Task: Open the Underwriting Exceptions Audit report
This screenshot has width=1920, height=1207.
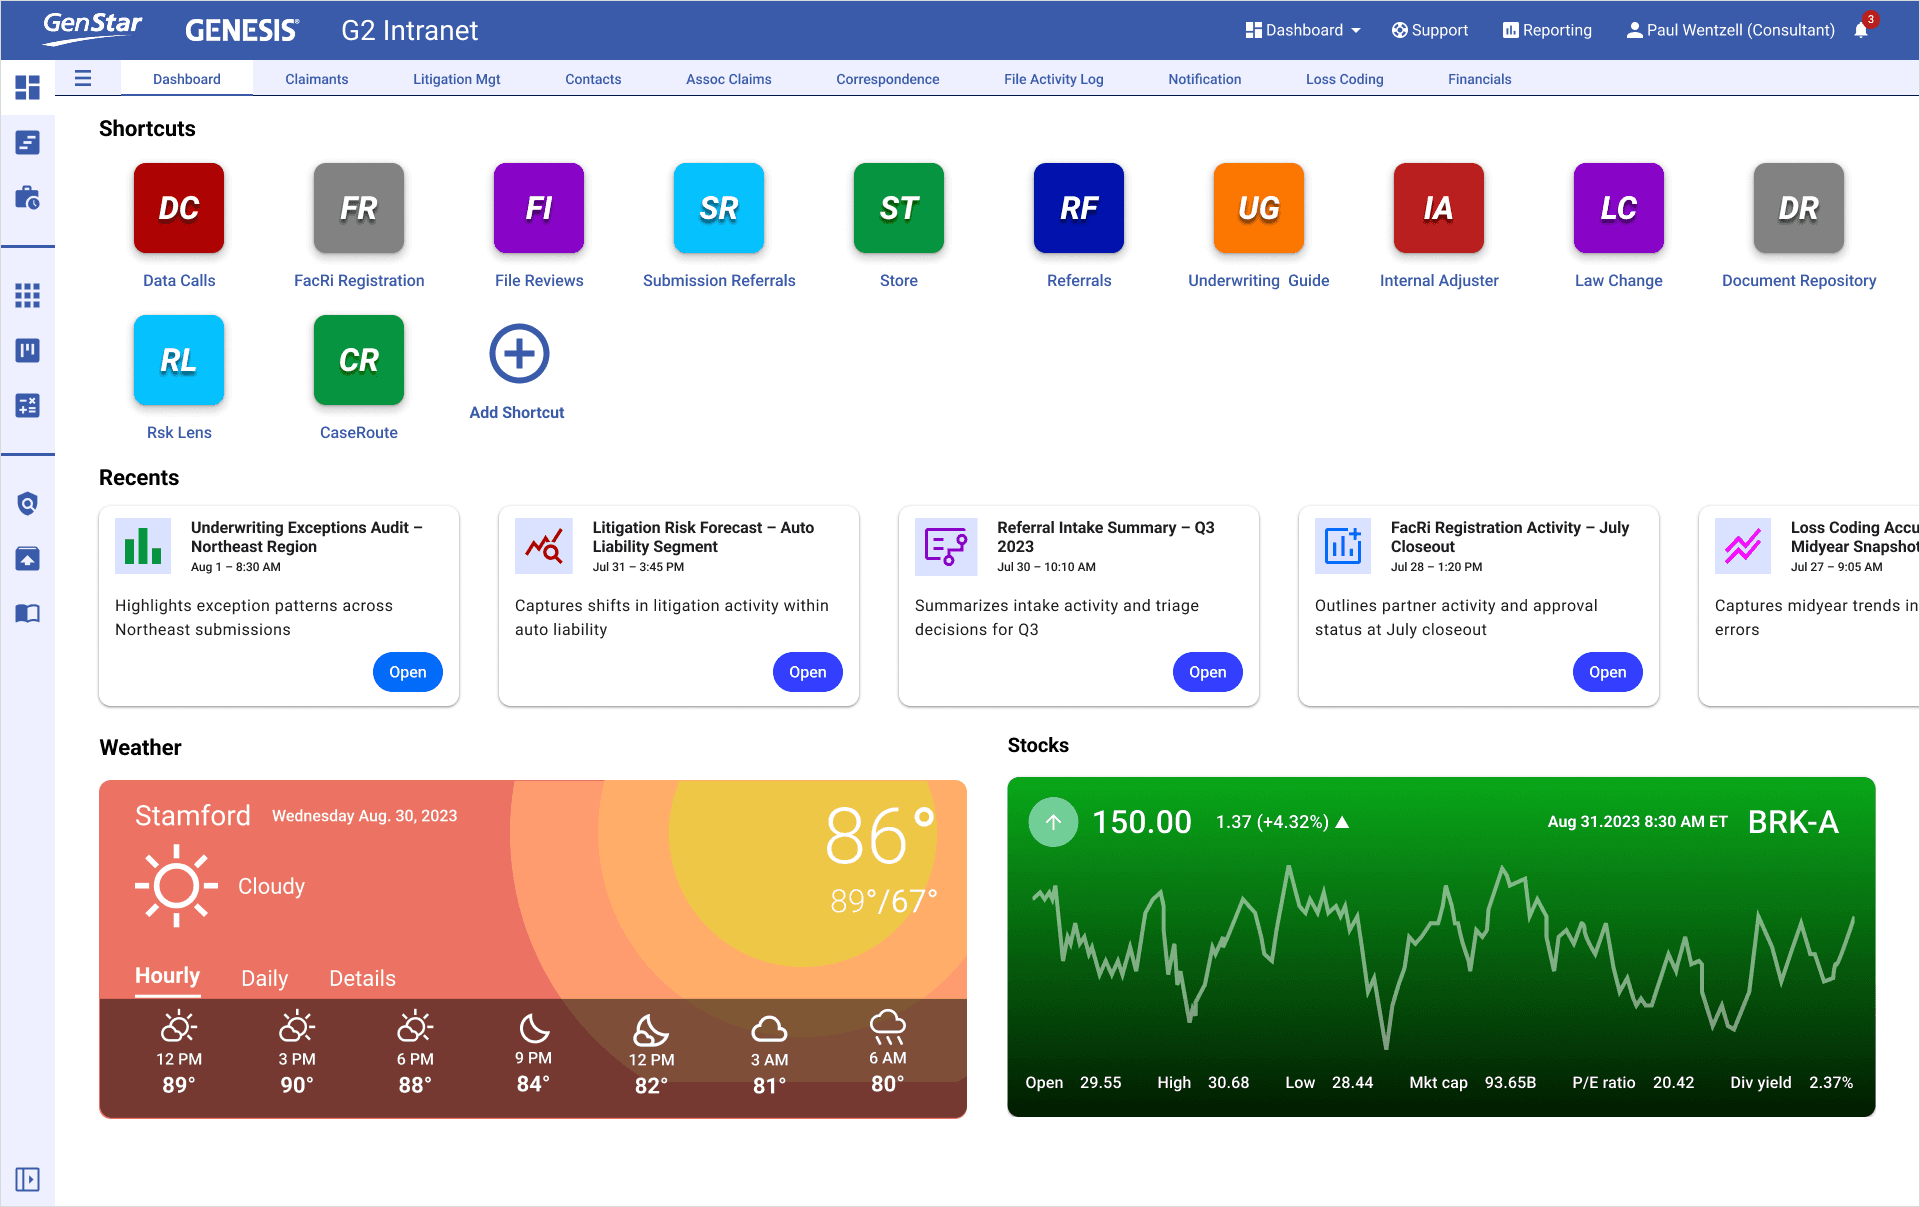Action: [x=407, y=672]
